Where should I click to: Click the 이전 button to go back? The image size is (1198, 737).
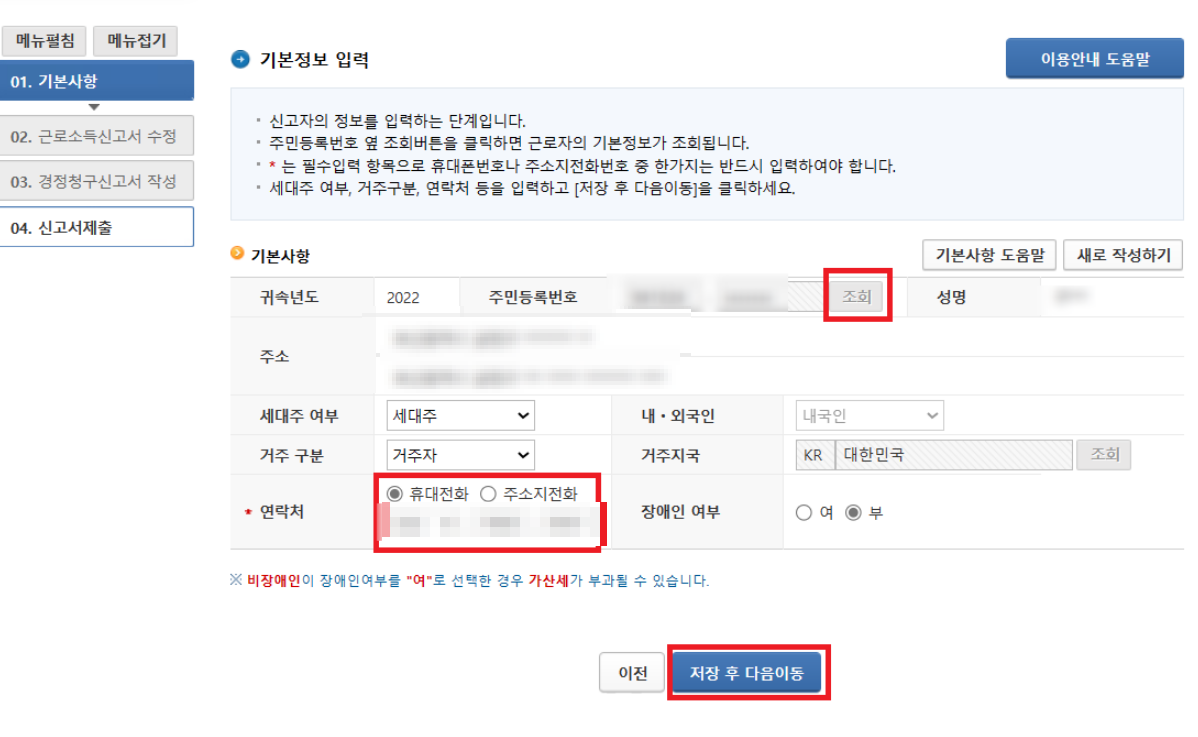[x=631, y=672]
